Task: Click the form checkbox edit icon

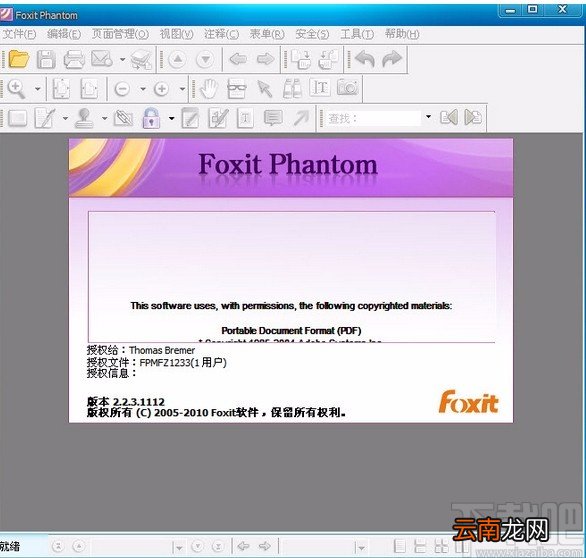Action: (x=218, y=118)
